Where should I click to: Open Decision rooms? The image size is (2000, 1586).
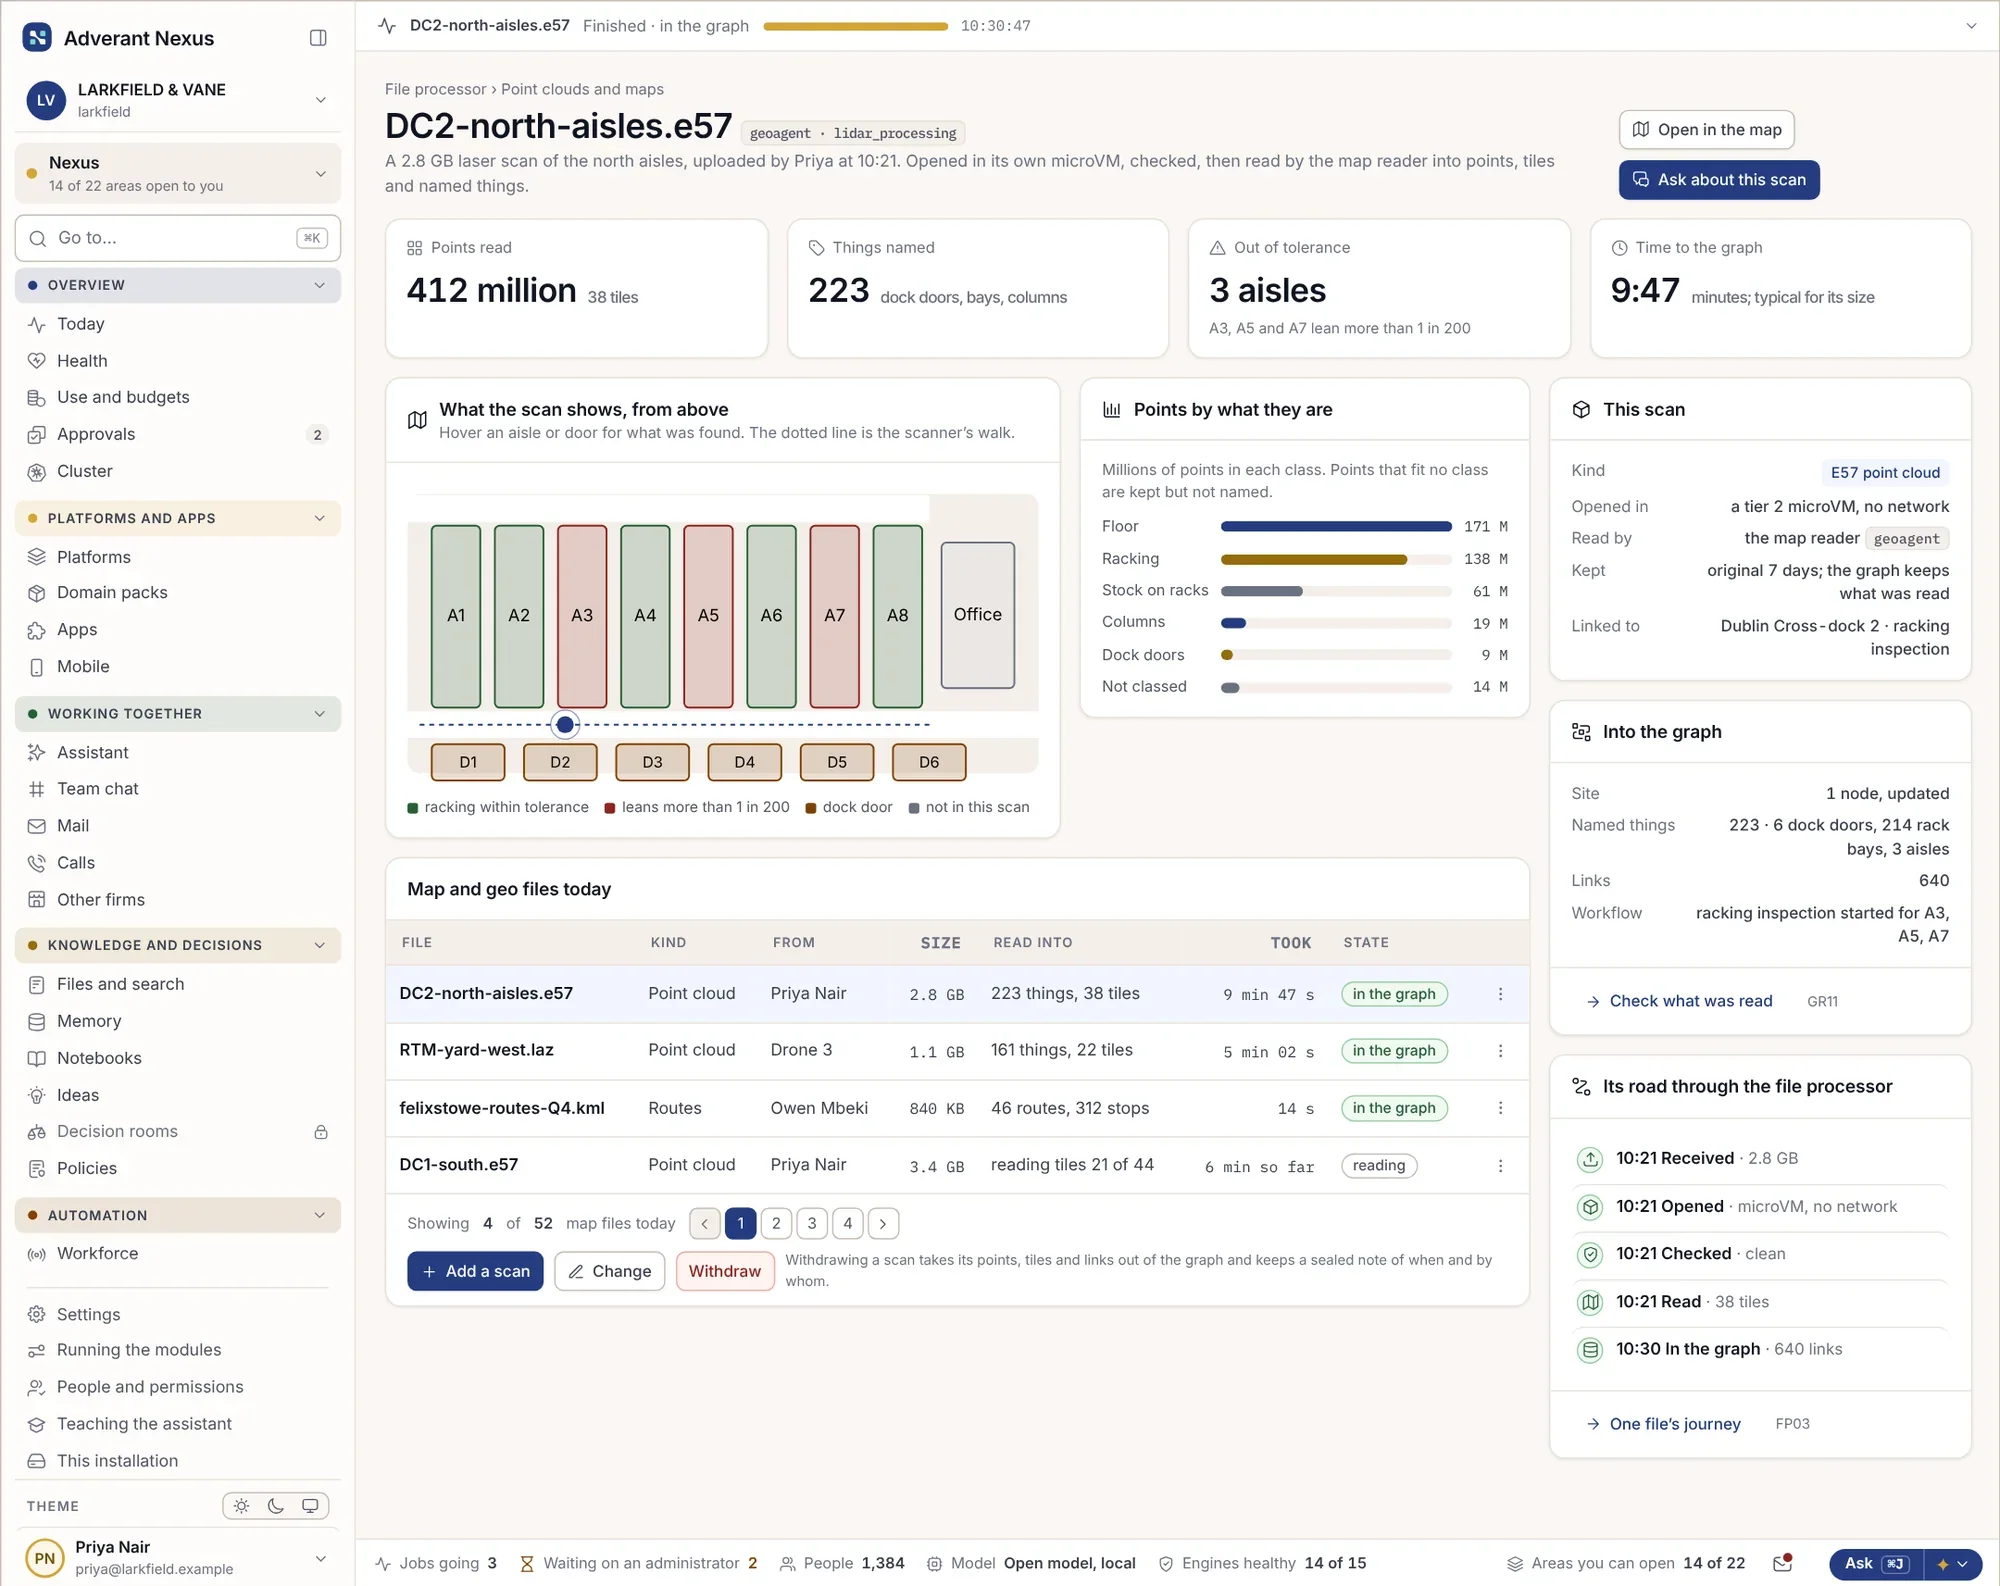(178, 1131)
